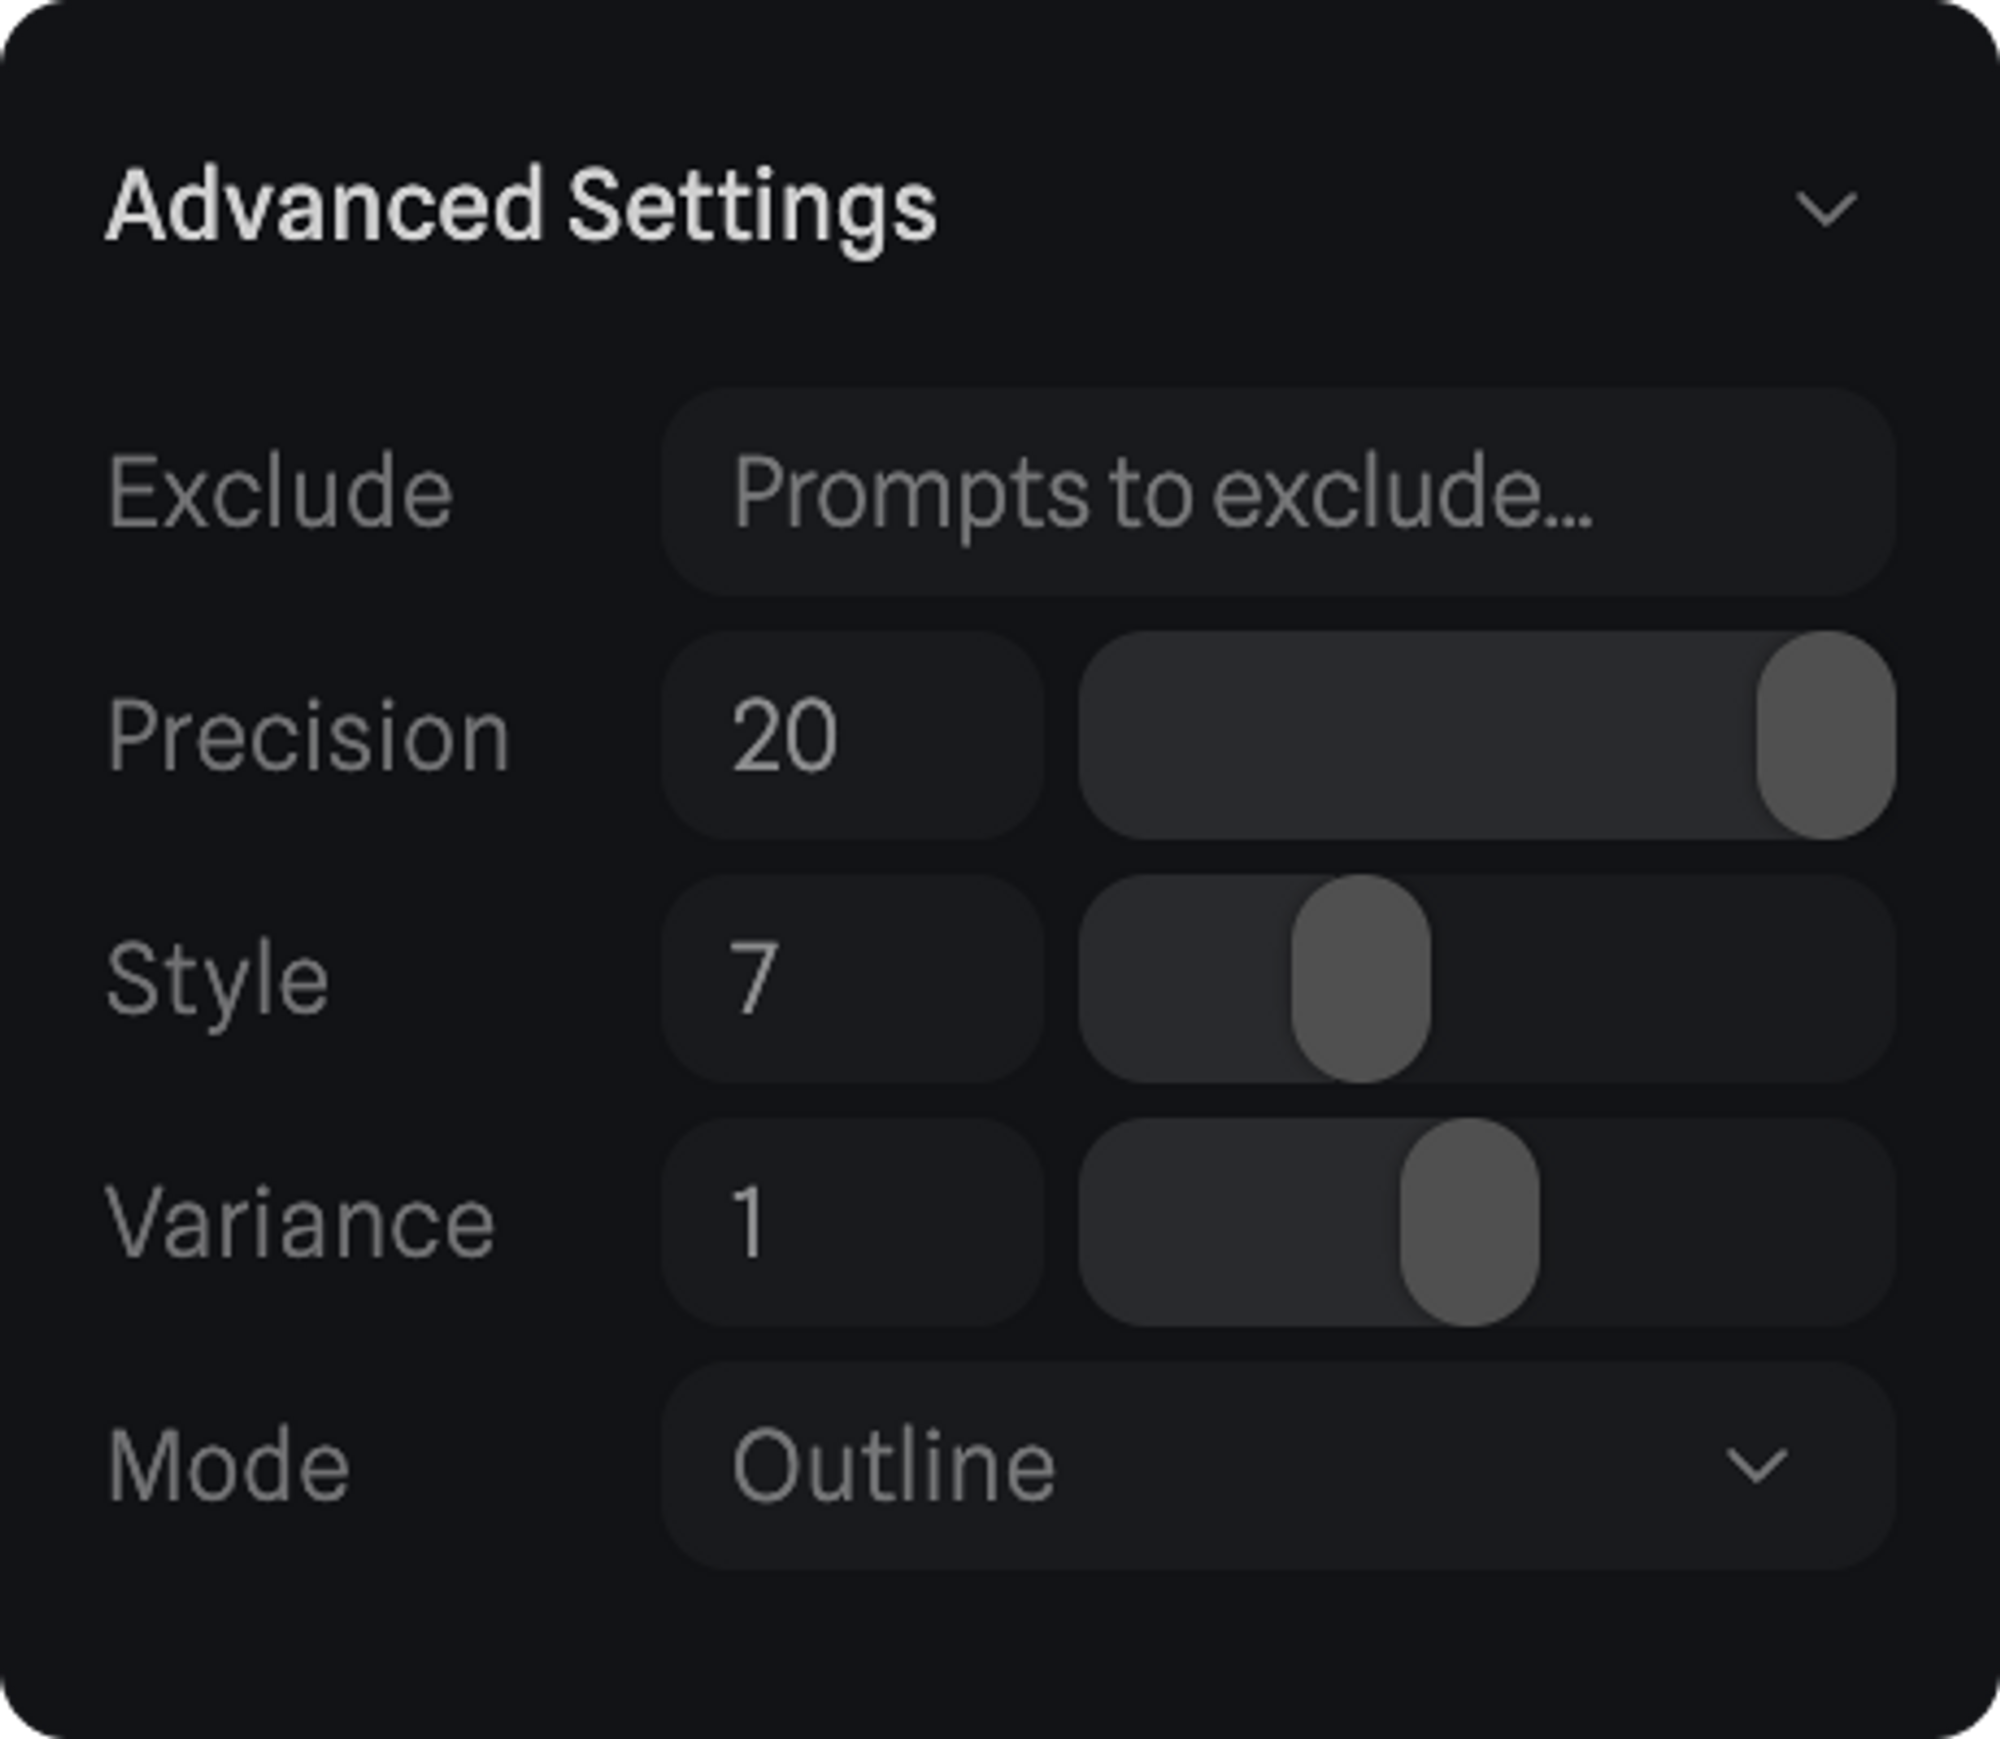The height and width of the screenshot is (1739, 2000).
Task: Click the Precision label
Action: pyautogui.click(x=308, y=736)
